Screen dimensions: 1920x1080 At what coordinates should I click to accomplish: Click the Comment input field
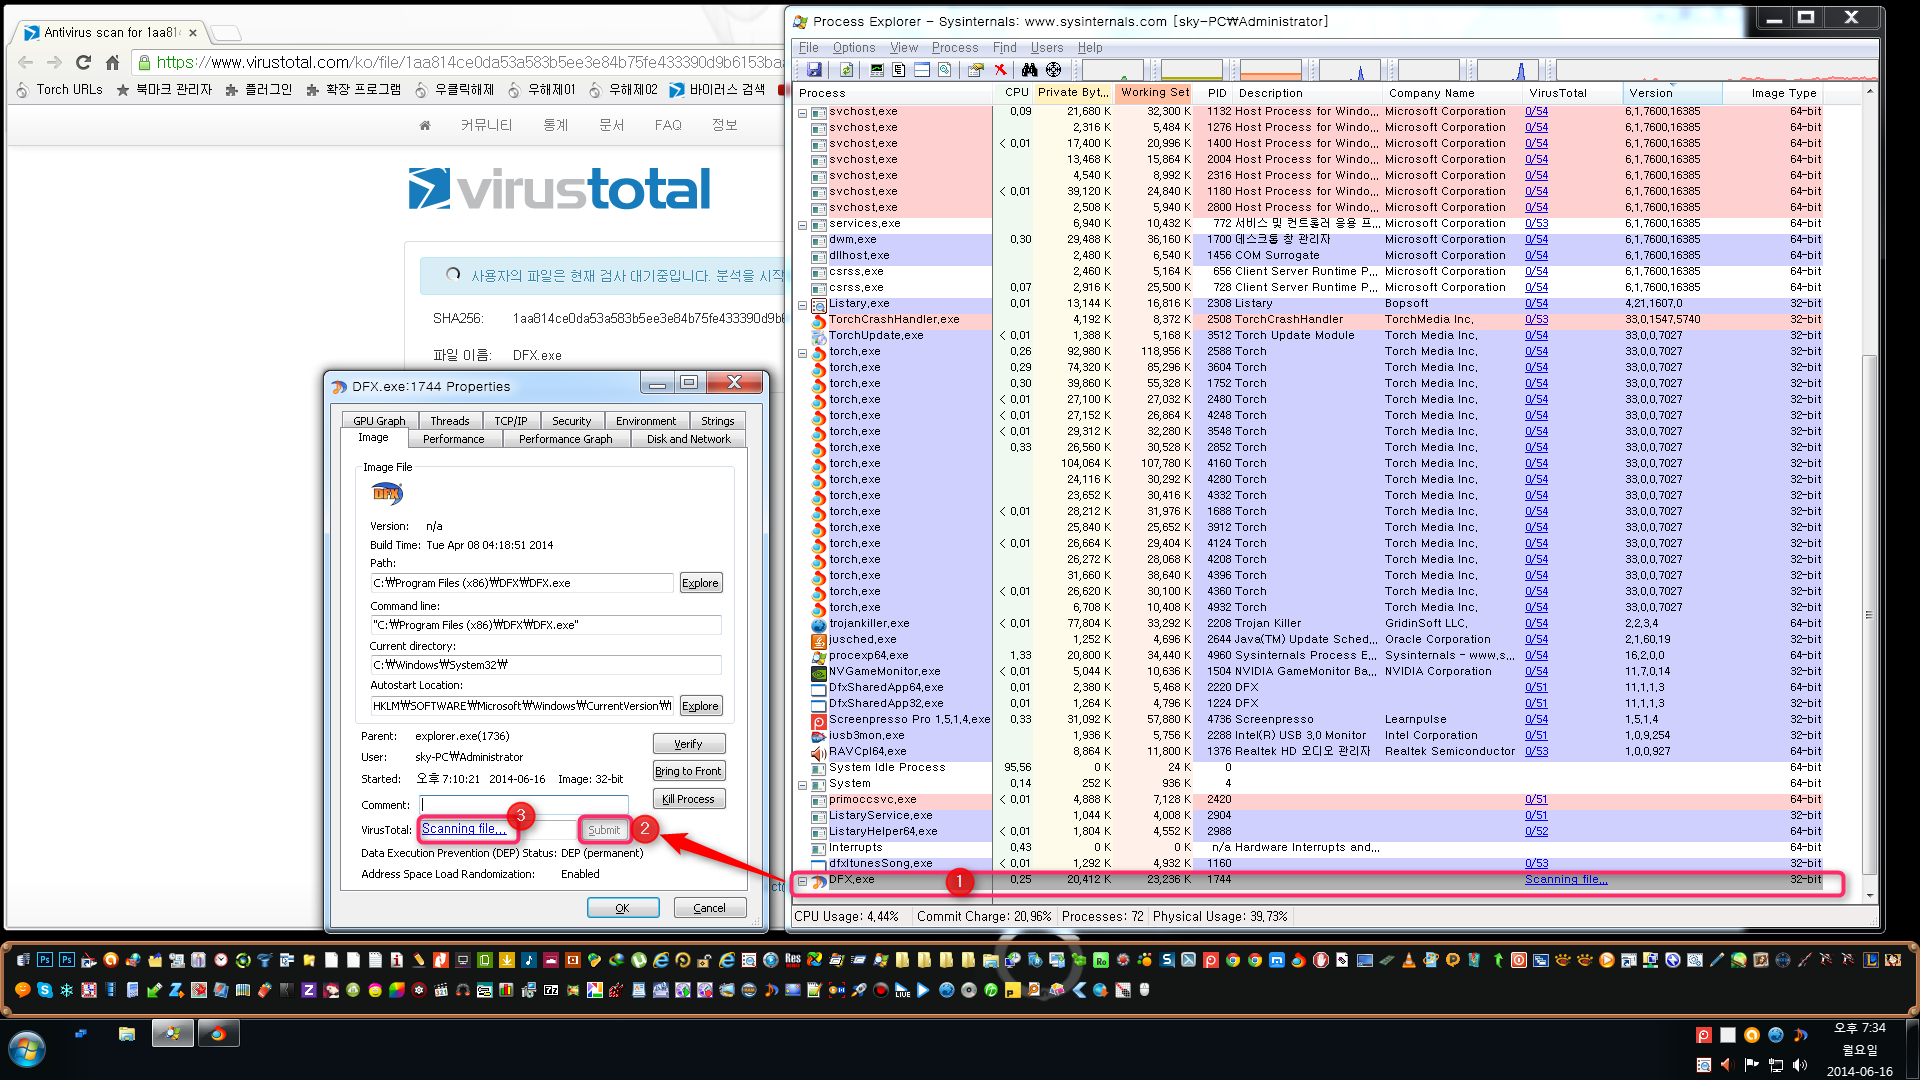(x=525, y=804)
